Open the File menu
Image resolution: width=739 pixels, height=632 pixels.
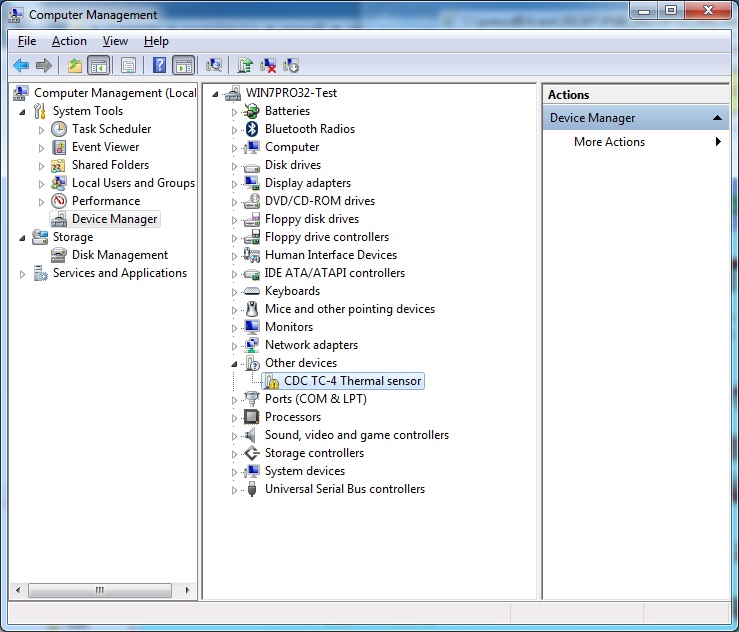pyautogui.click(x=27, y=41)
